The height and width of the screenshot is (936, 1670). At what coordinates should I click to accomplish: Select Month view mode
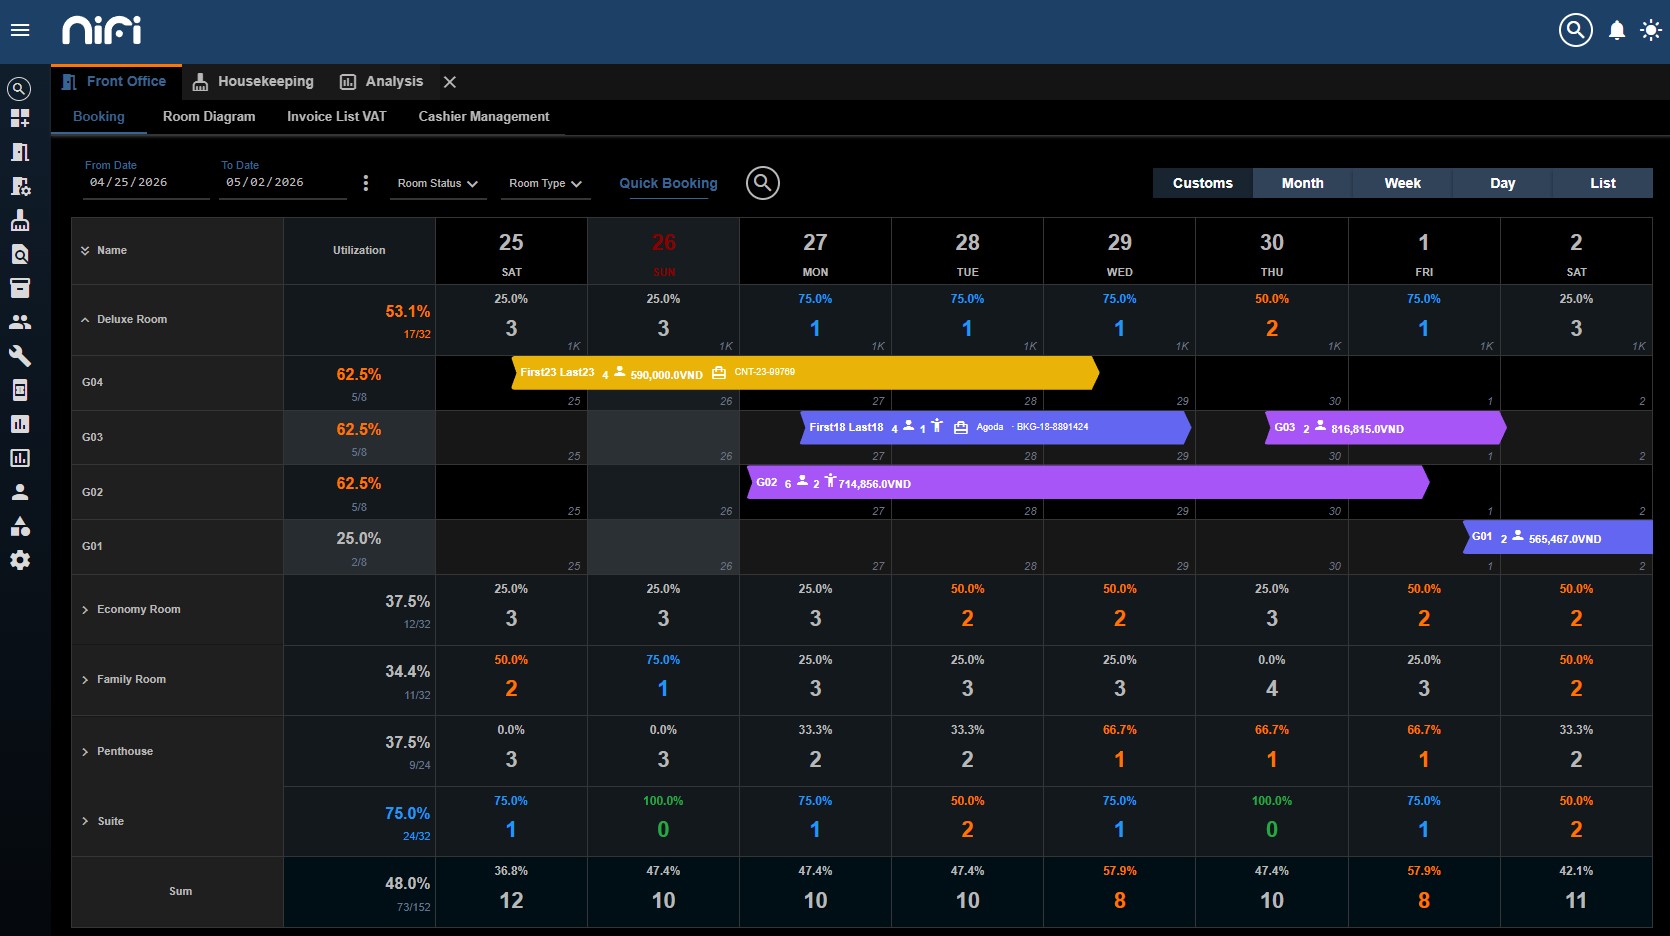click(x=1303, y=183)
